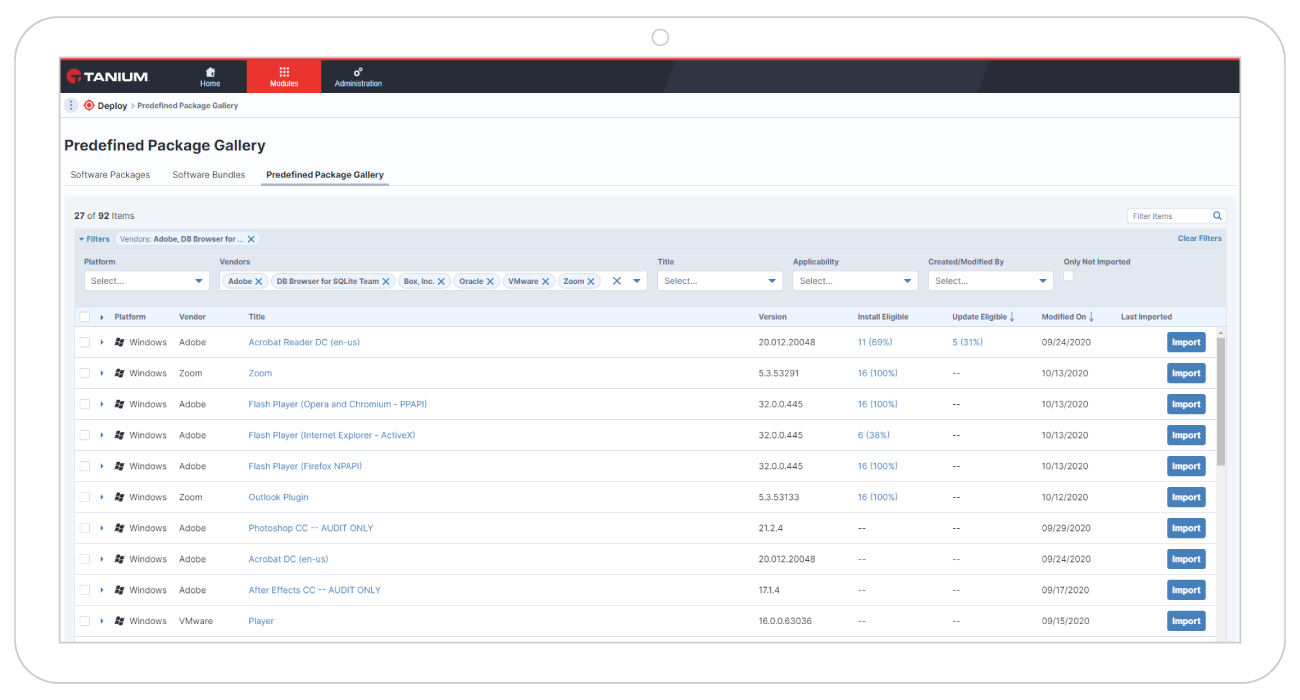The height and width of the screenshot is (700, 1300).
Task: Remove the Adobe vendor chip
Action: click(258, 282)
